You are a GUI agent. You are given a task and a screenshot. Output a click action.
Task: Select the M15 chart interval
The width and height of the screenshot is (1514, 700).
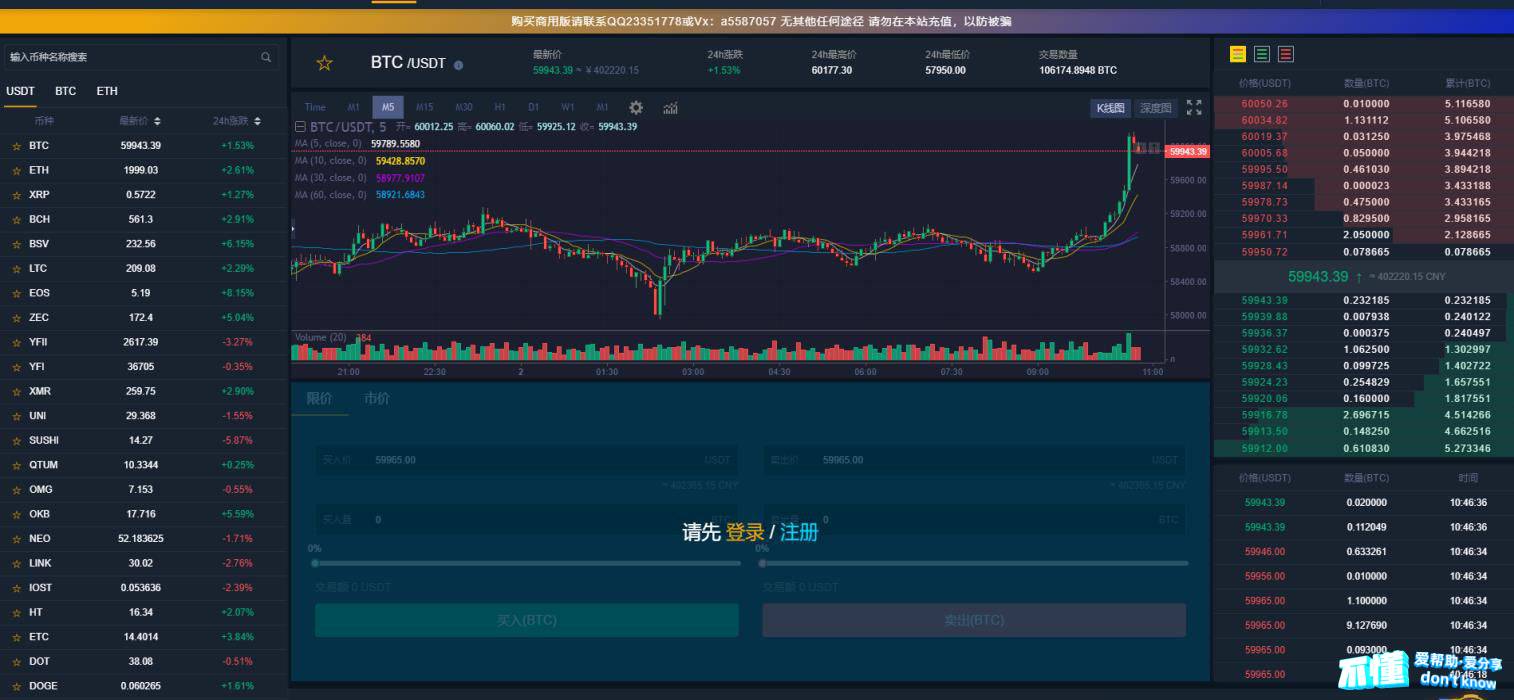click(424, 107)
